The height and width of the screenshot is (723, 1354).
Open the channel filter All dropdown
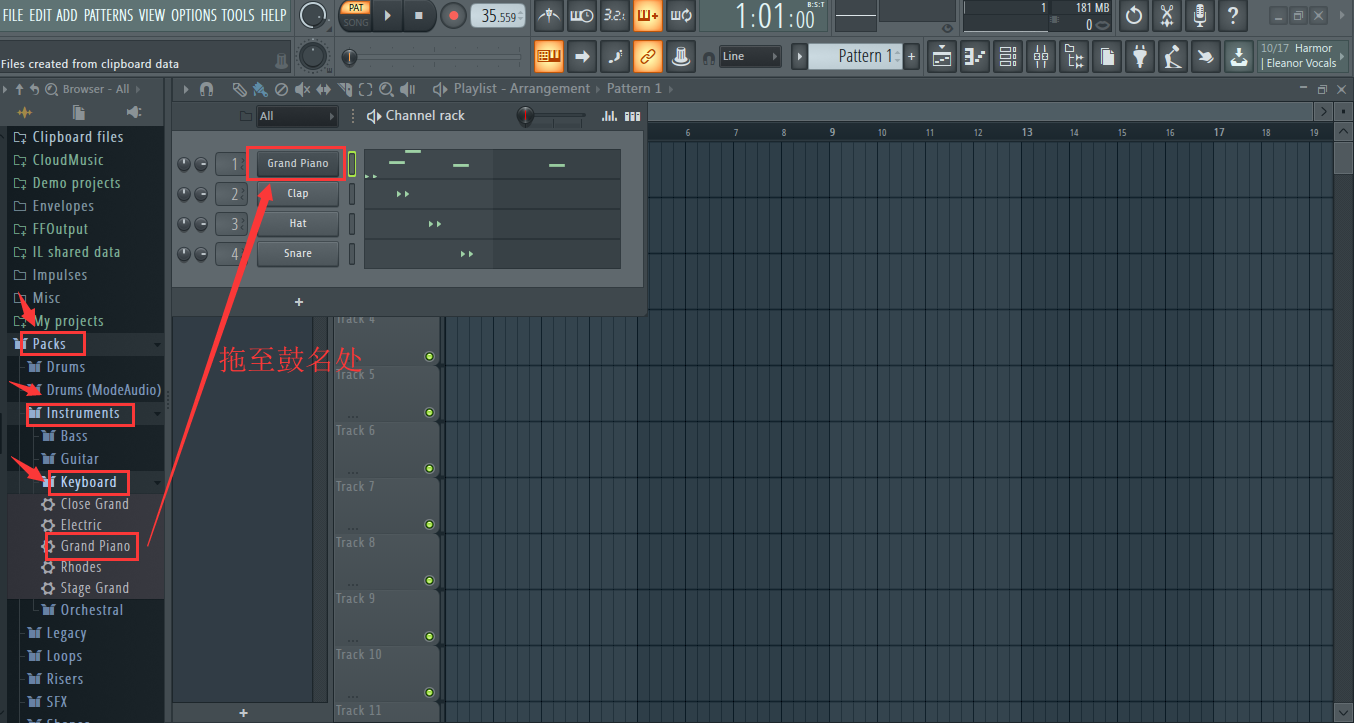(x=297, y=116)
